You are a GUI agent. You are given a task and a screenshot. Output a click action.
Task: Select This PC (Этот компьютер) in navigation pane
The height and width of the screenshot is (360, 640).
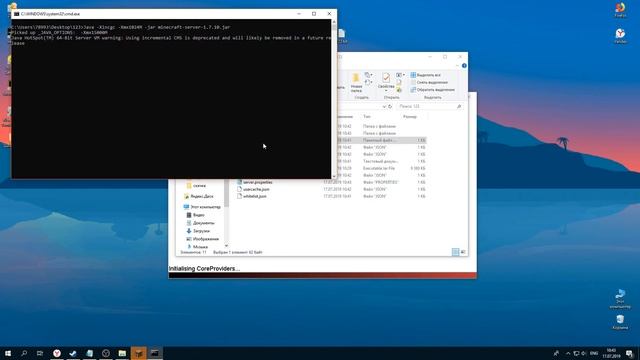pos(202,207)
